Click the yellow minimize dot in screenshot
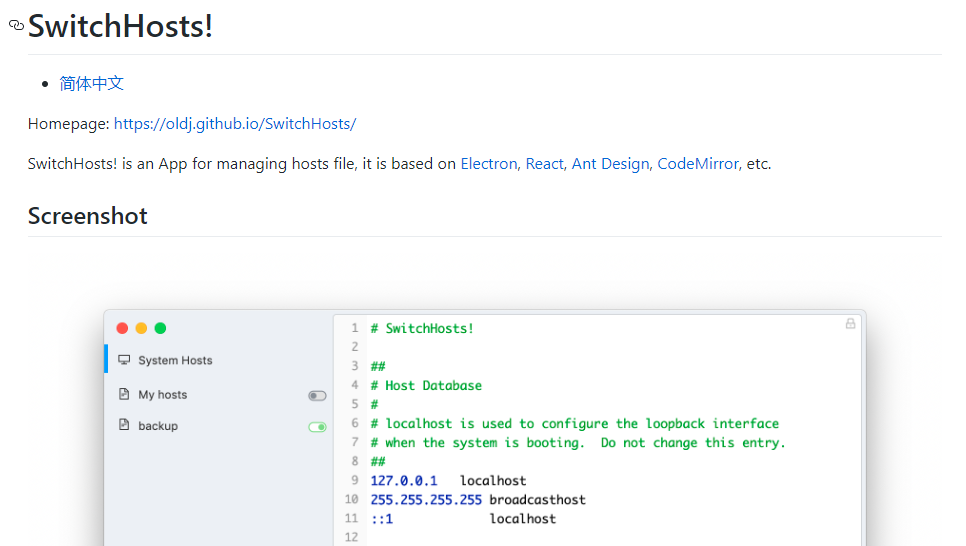This screenshot has width=966, height=546. [141, 328]
